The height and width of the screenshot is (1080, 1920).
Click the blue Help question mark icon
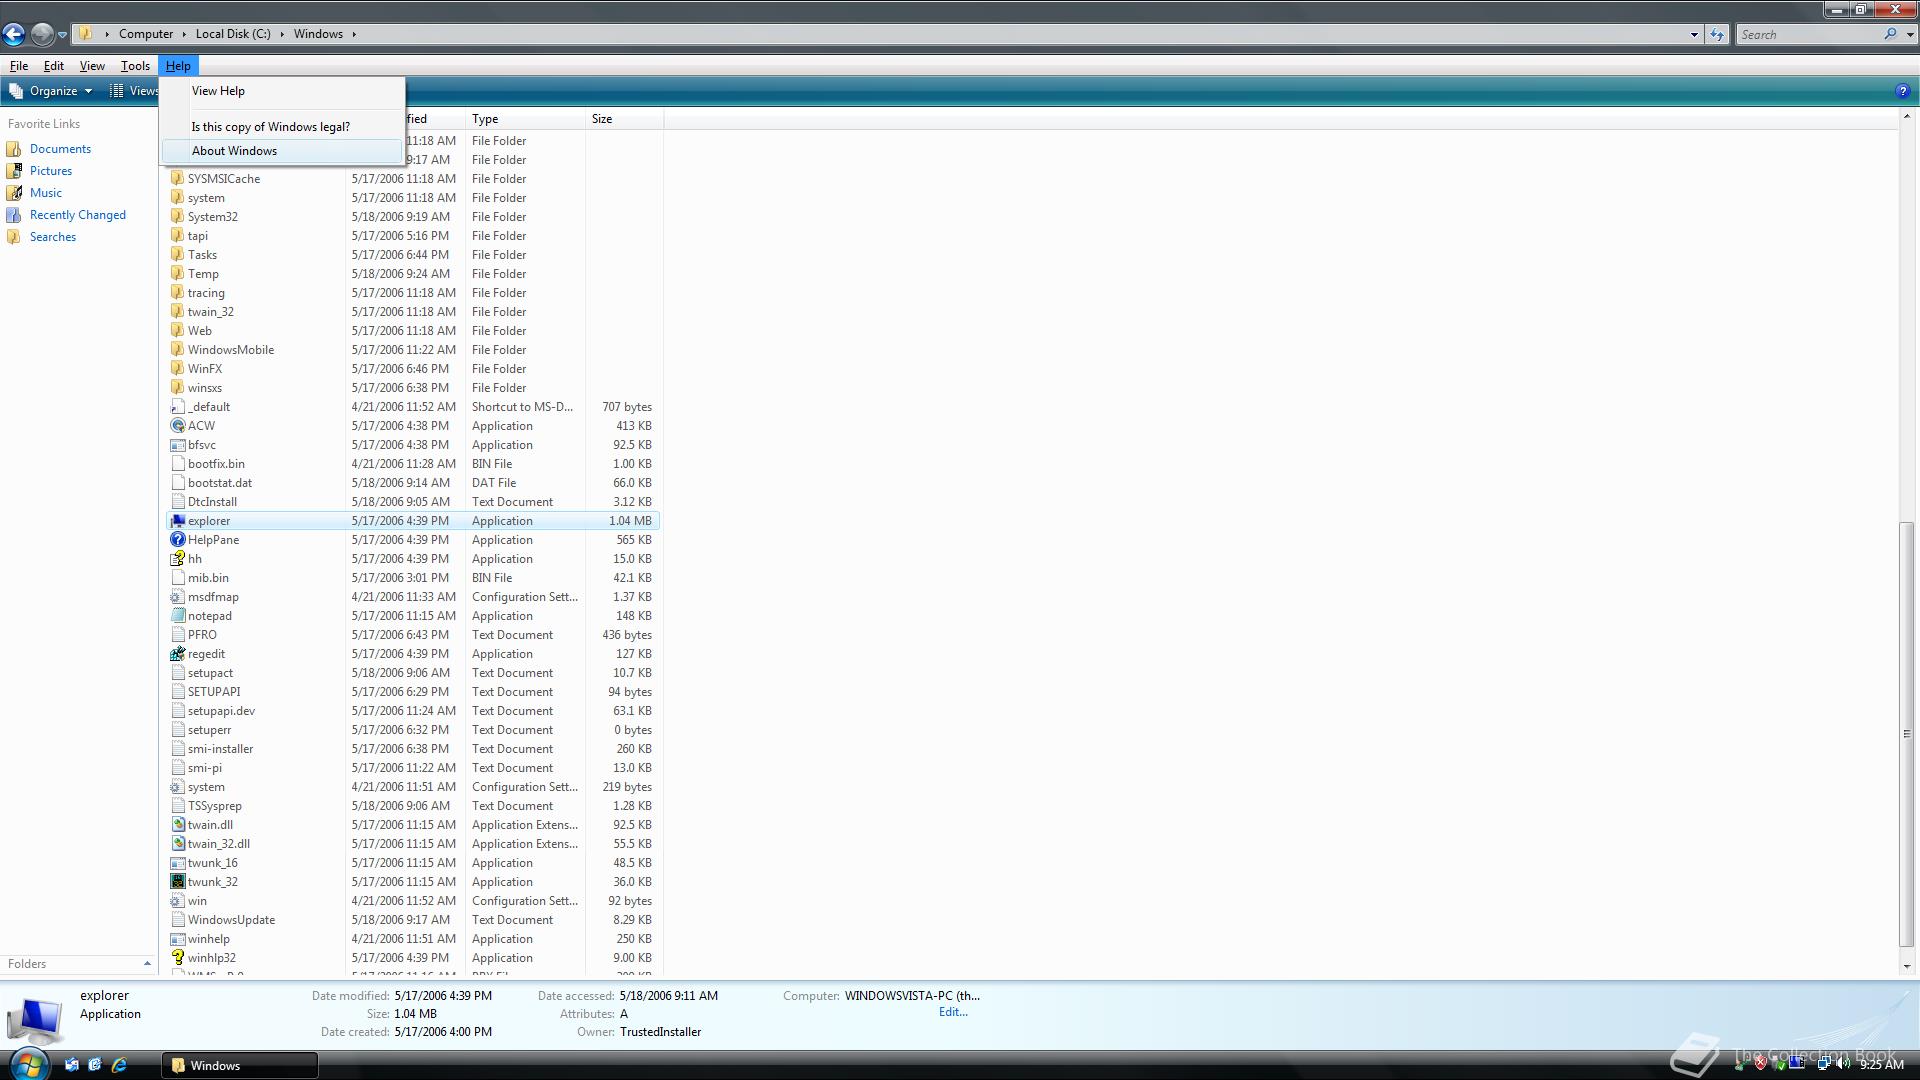[1902, 91]
